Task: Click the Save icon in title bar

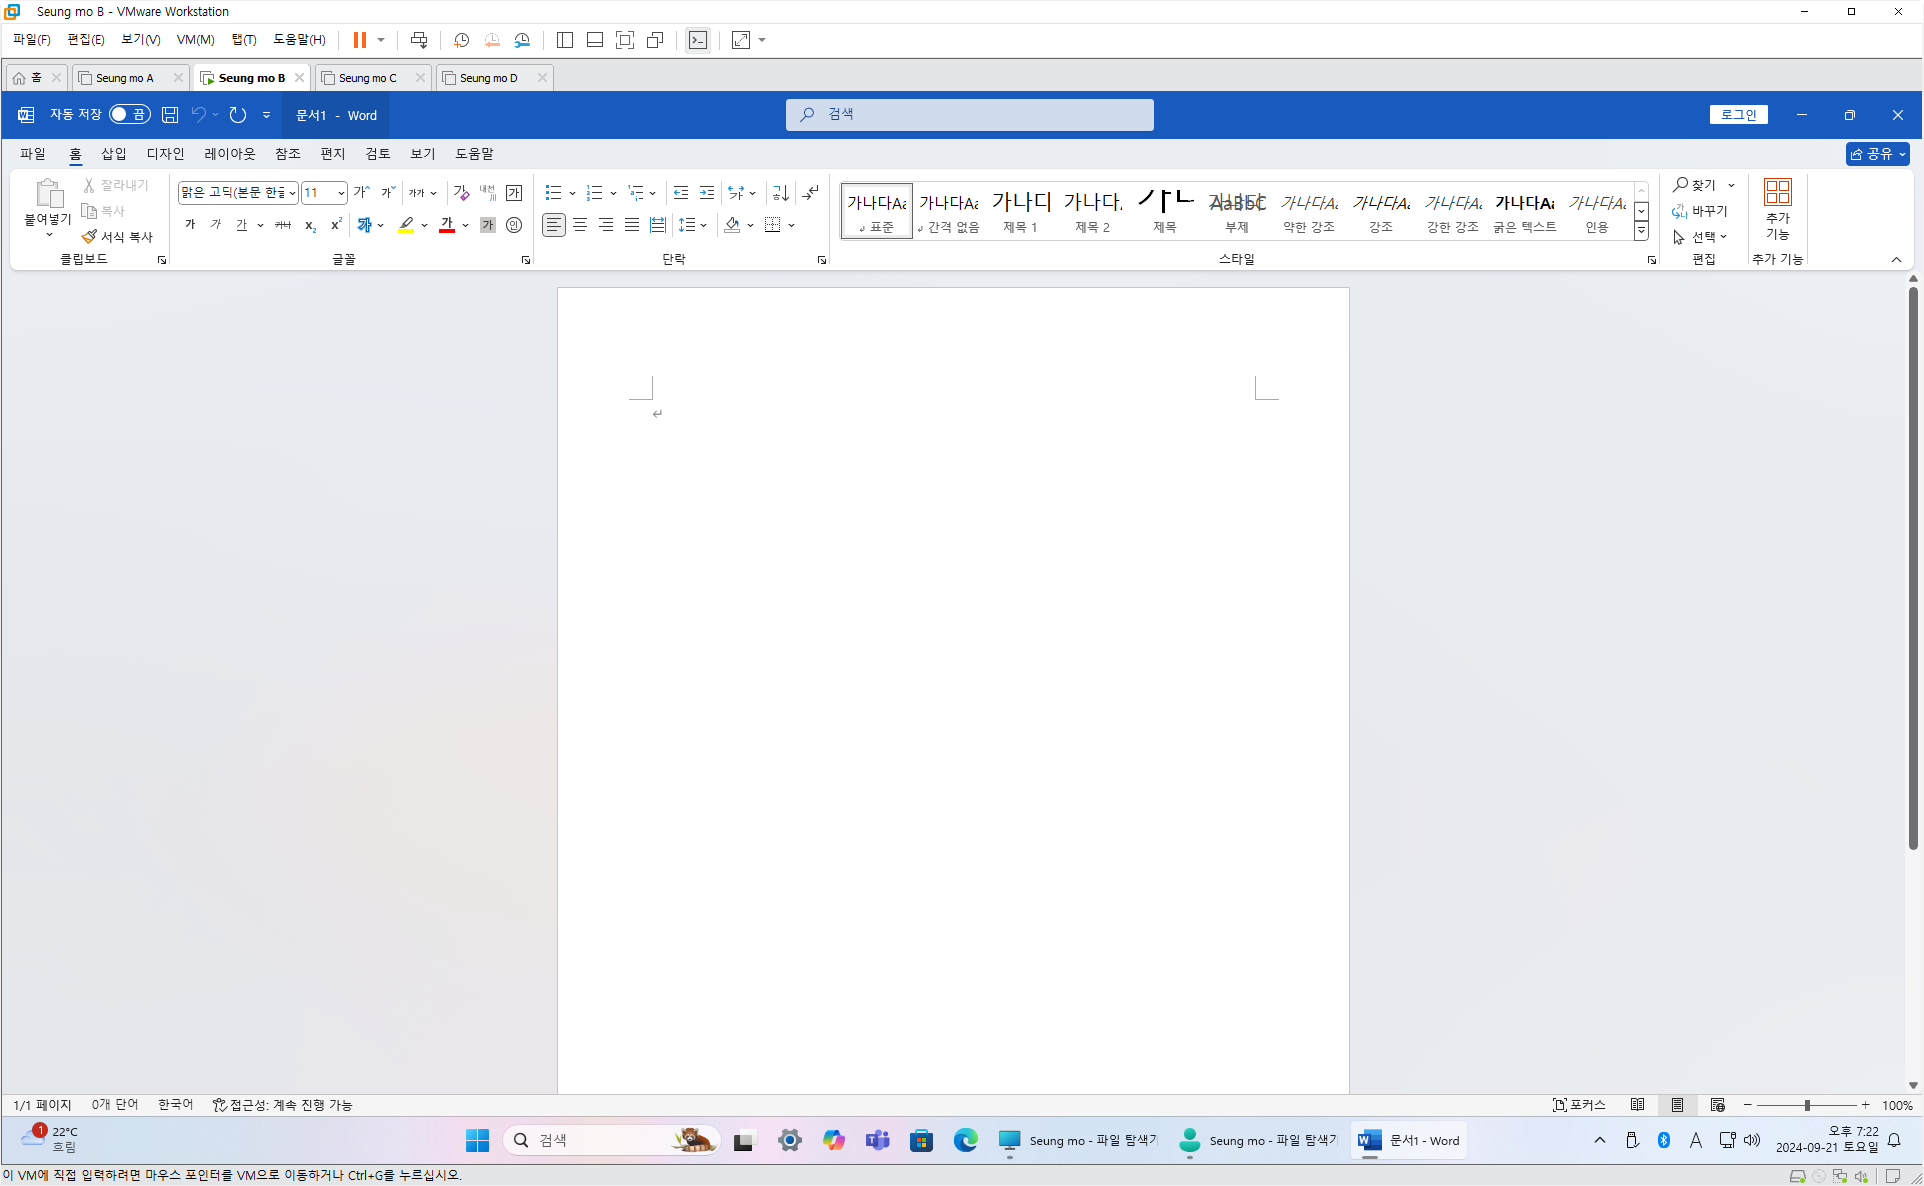Action: point(170,115)
